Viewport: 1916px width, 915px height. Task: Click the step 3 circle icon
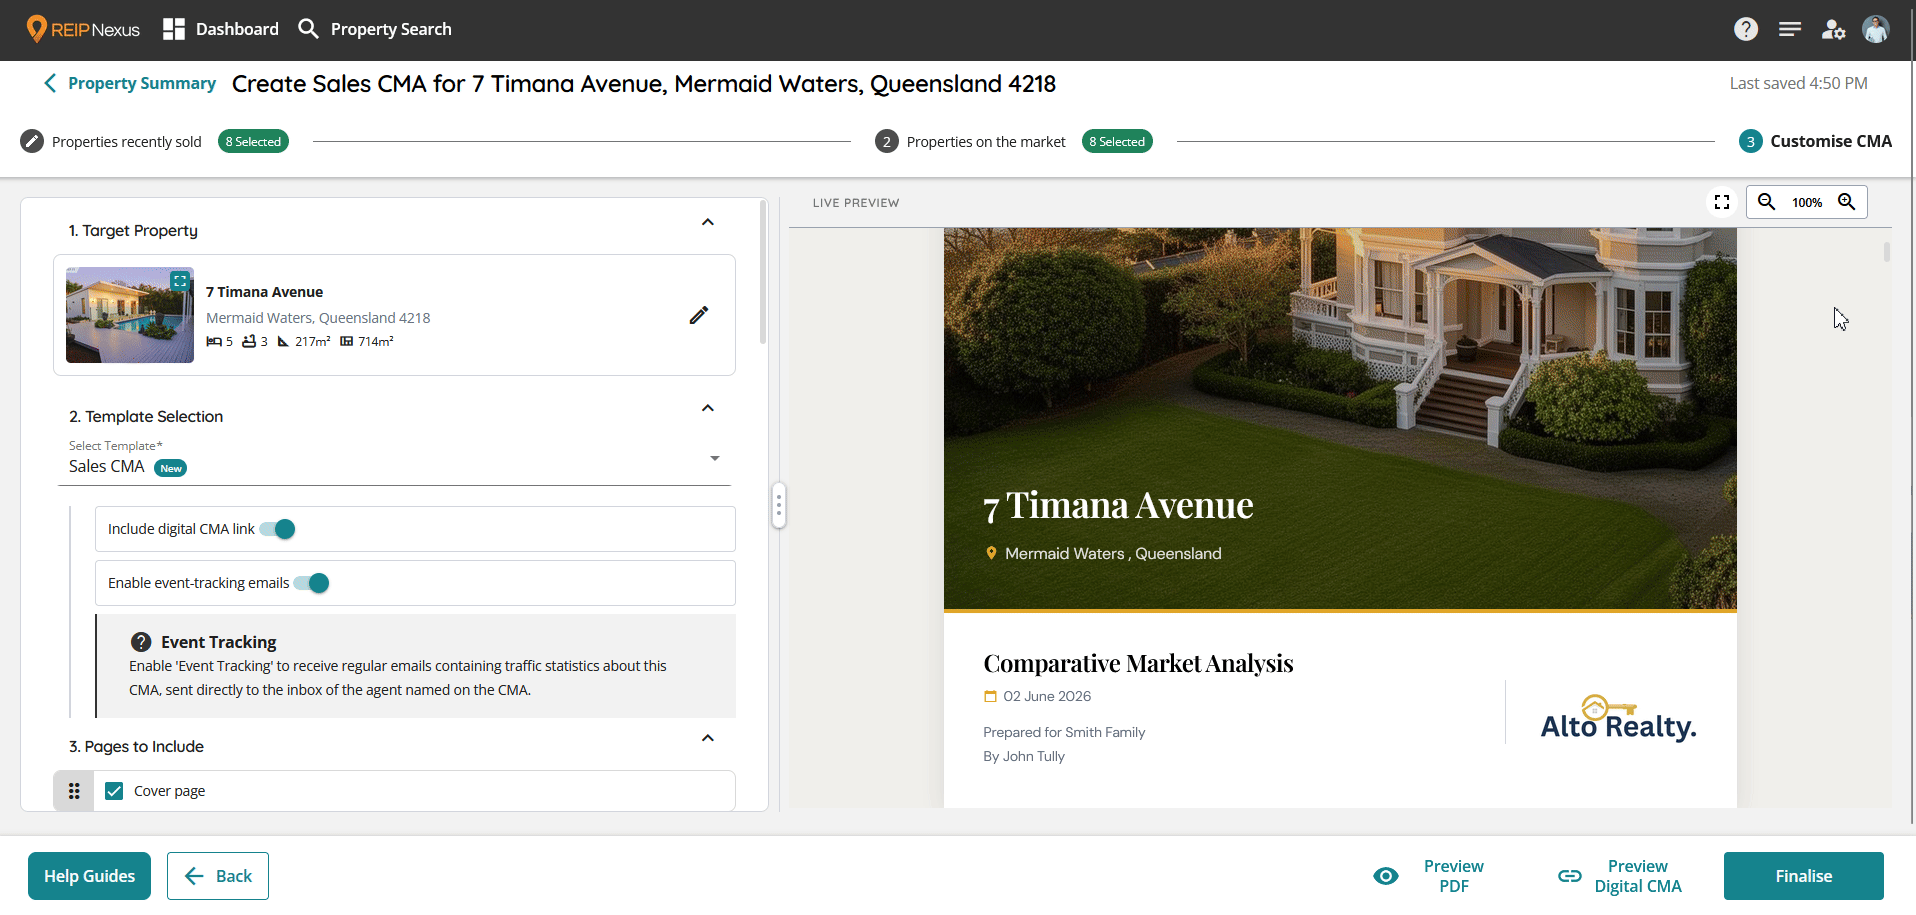coord(1750,141)
